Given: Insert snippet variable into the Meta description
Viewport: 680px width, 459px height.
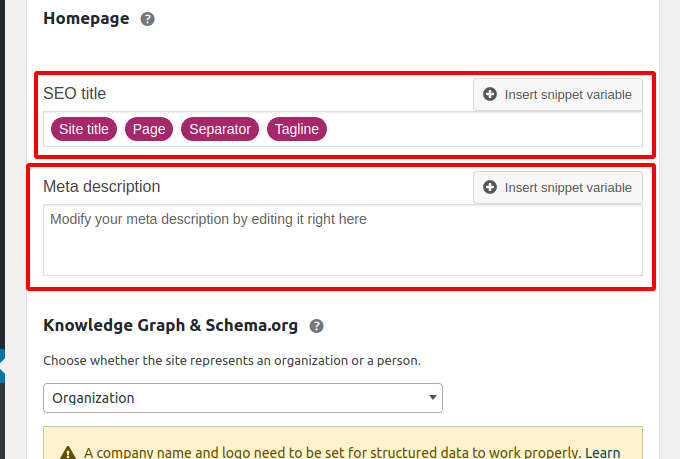Looking at the screenshot, I should click(x=558, y=187).
